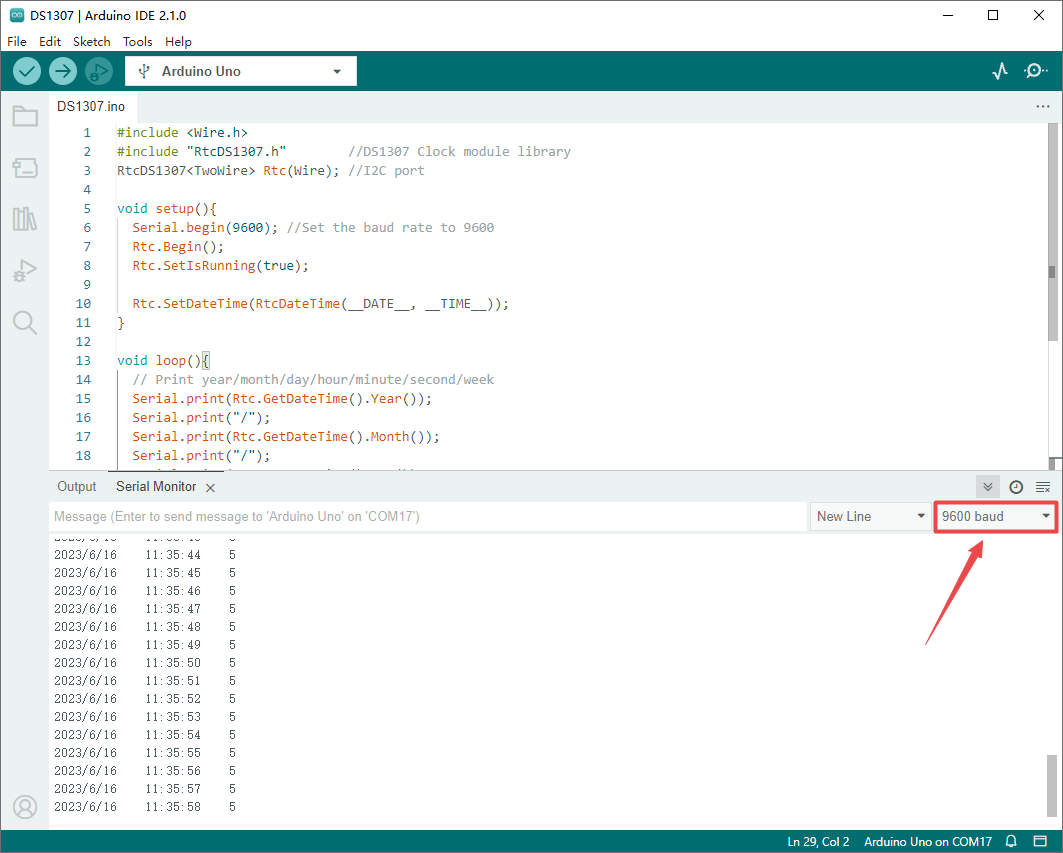Toggle autoscroll in the Serial Monitor
This screenshot has width=1063, height=853.
tap(988, 487)
